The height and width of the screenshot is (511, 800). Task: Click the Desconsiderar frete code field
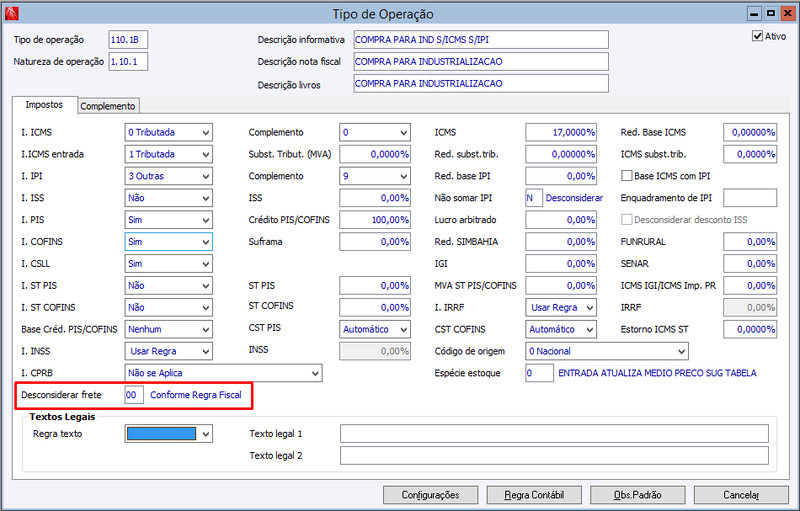(x=134, y=395)
